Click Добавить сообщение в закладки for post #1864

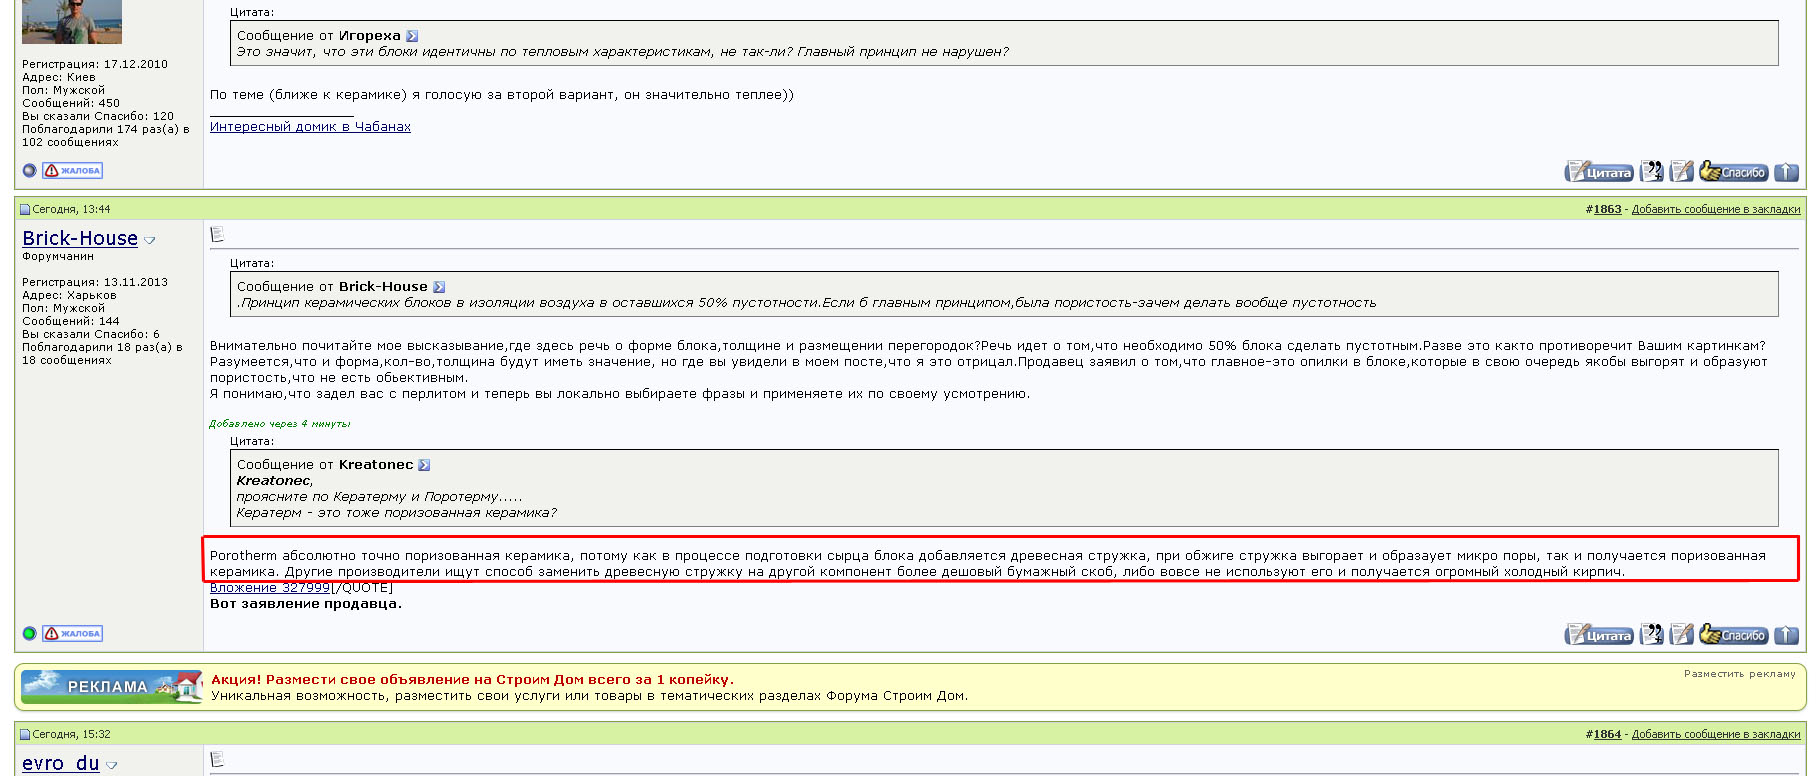1716,734
